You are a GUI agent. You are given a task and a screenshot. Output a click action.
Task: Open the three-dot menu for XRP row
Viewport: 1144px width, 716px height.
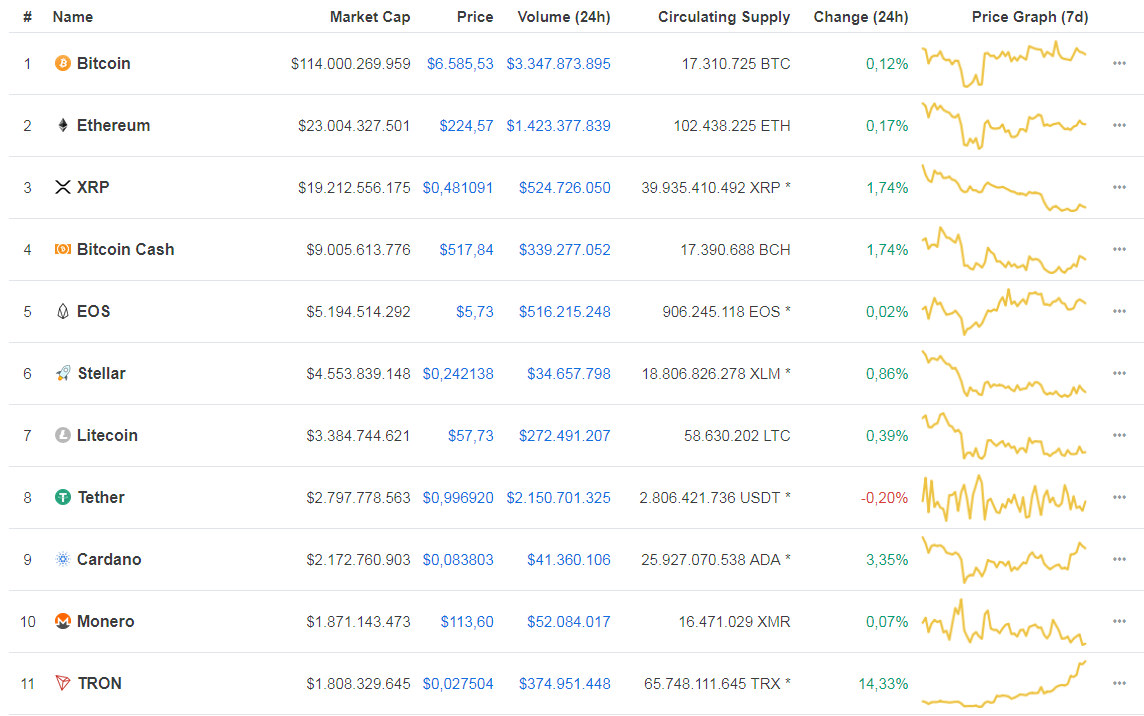click(x=1119, y=188)
